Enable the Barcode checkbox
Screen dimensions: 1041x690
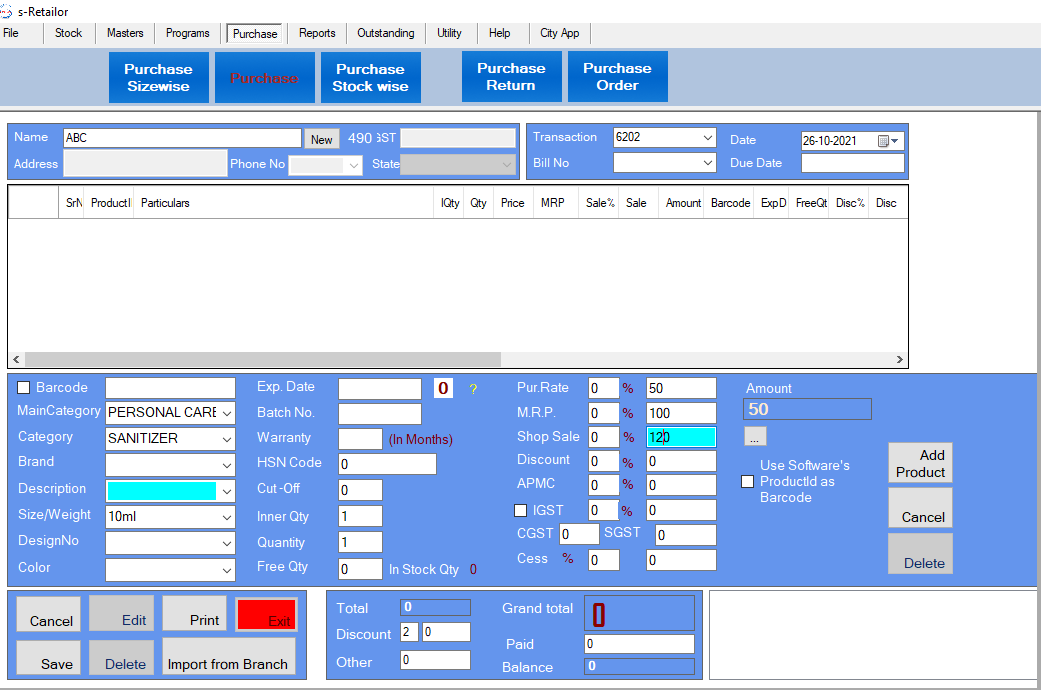pos(24,388)
